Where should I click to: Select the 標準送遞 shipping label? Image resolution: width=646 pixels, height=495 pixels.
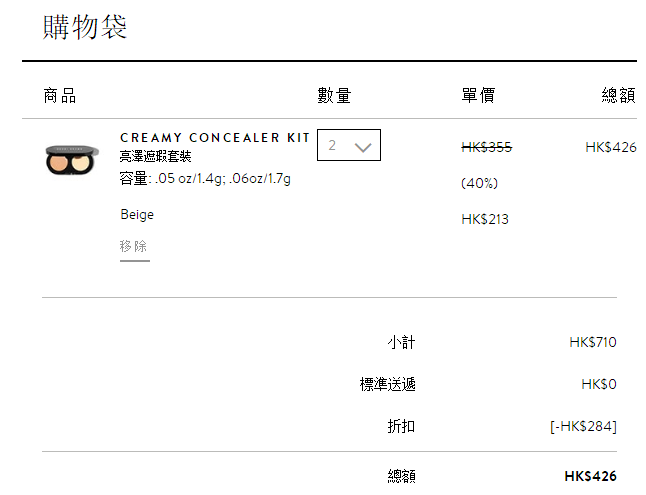point(388,384)
